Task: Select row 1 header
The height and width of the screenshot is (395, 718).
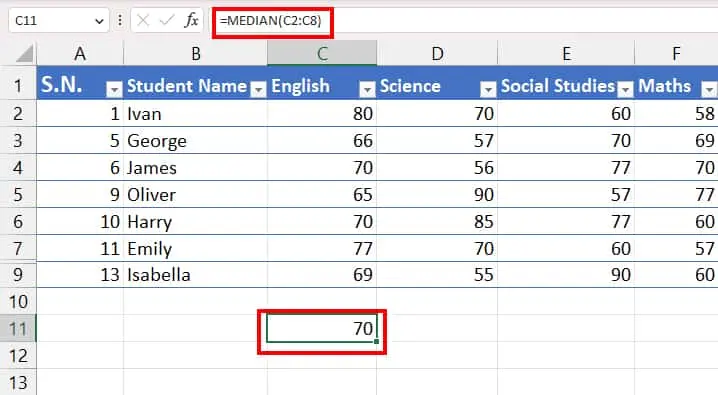Action: 18,86
